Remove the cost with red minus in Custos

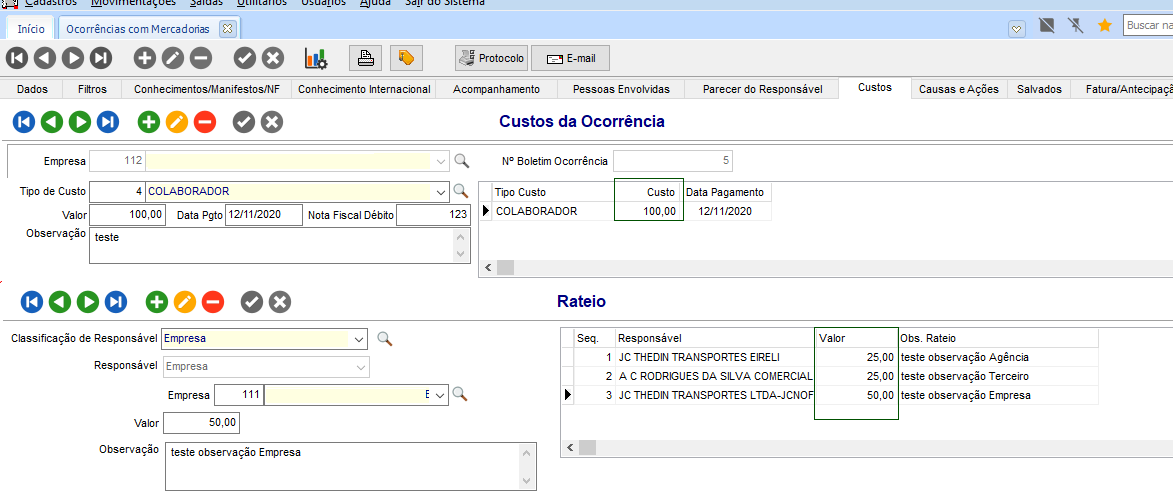coord(205,121)
